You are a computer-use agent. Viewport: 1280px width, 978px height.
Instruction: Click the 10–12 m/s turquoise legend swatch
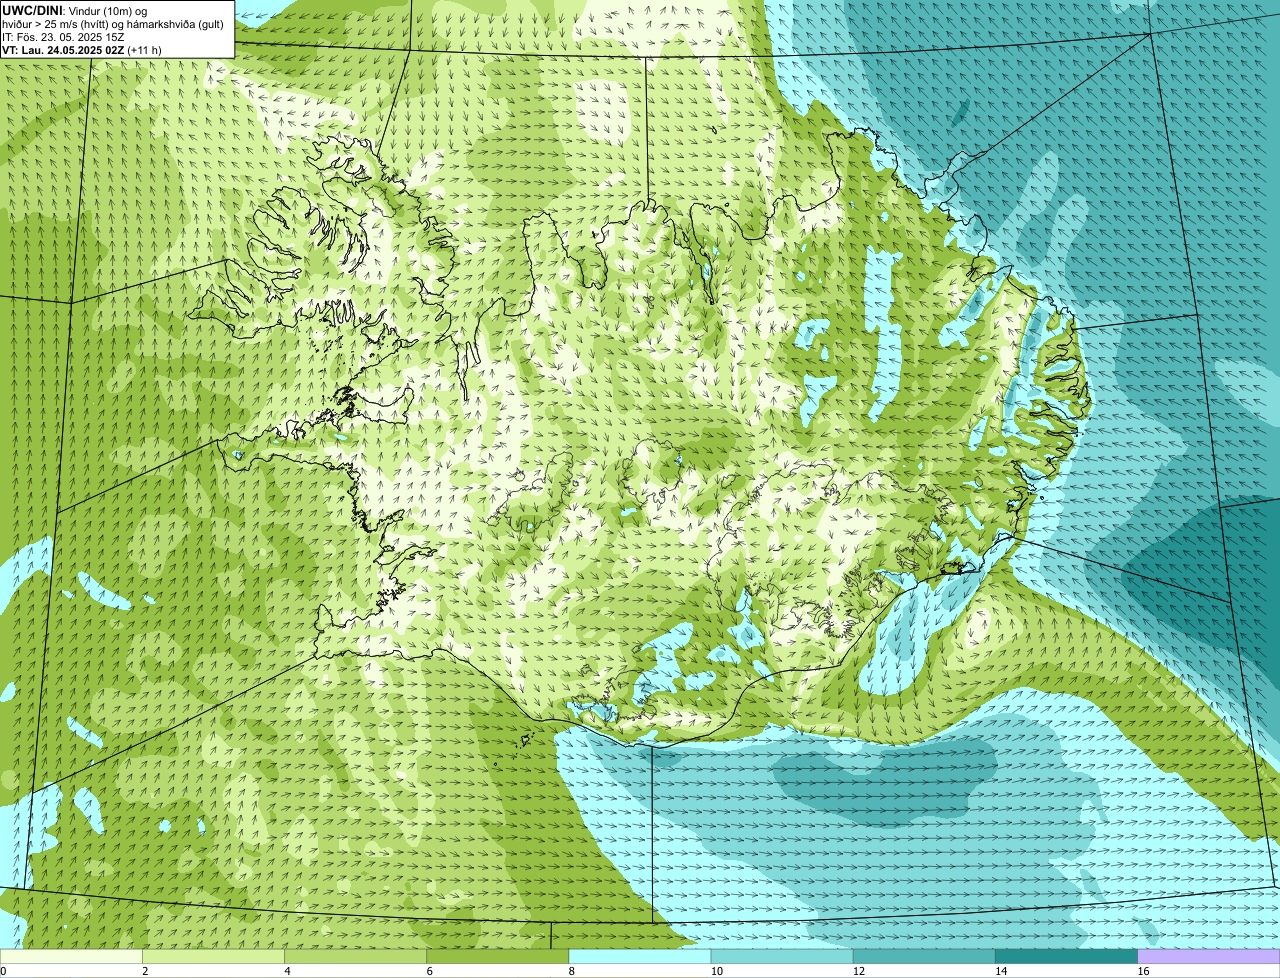782,957
